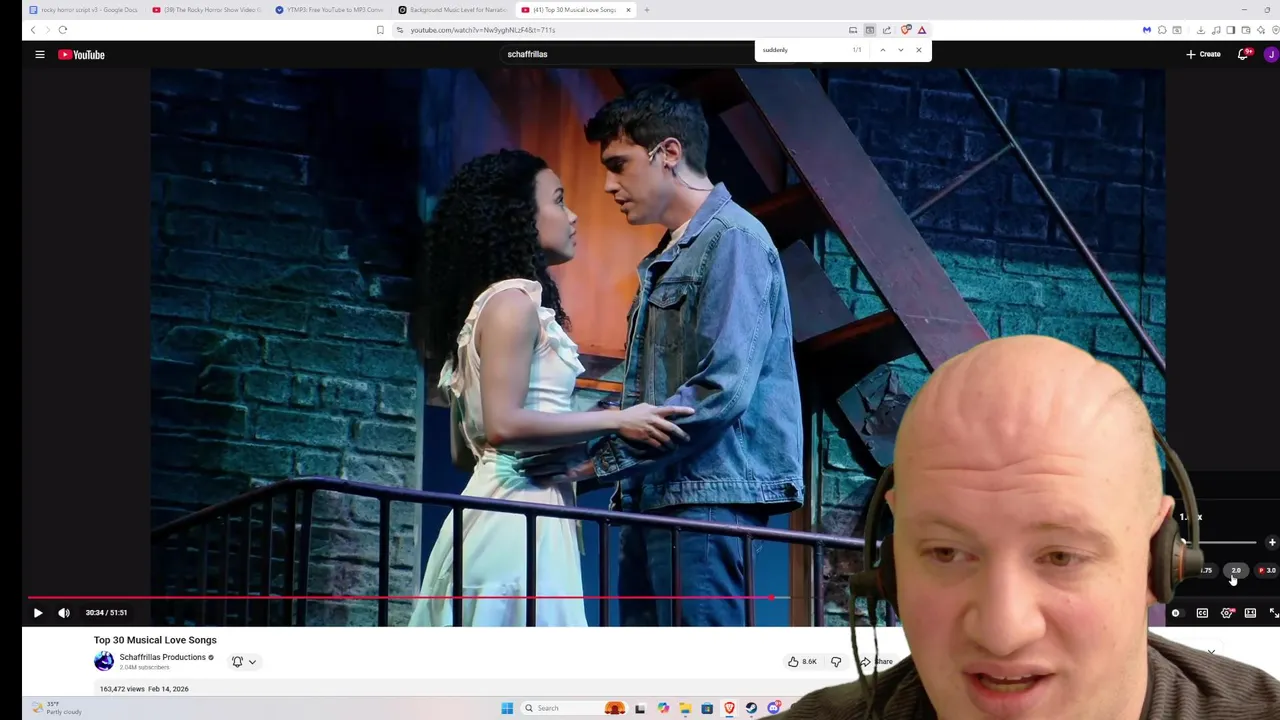Open Copilot from taskbar
1280x720 pixels.
[x=663, y=708]
